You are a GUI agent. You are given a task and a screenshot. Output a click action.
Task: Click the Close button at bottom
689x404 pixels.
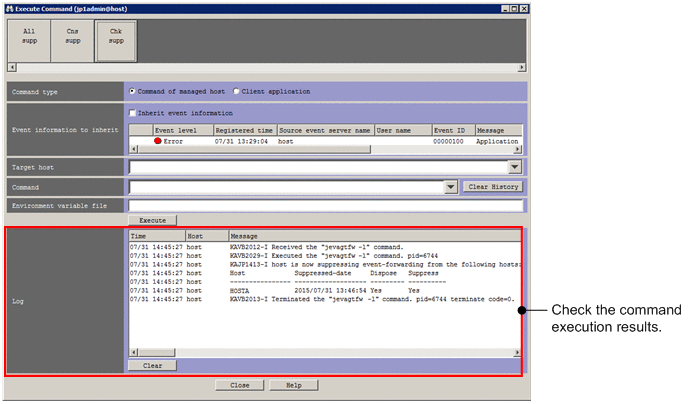tap(240, 384)
